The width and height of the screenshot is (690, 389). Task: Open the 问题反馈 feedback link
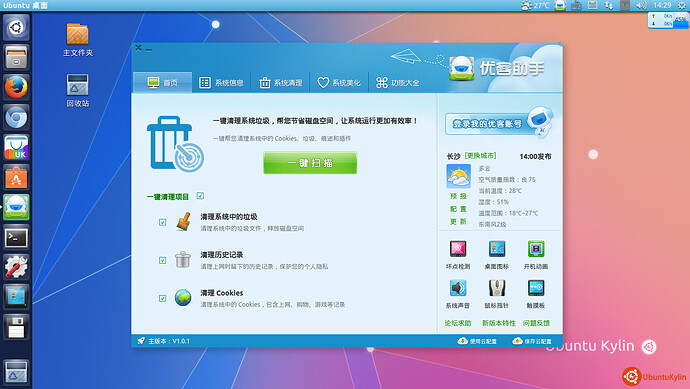[536, 323]
